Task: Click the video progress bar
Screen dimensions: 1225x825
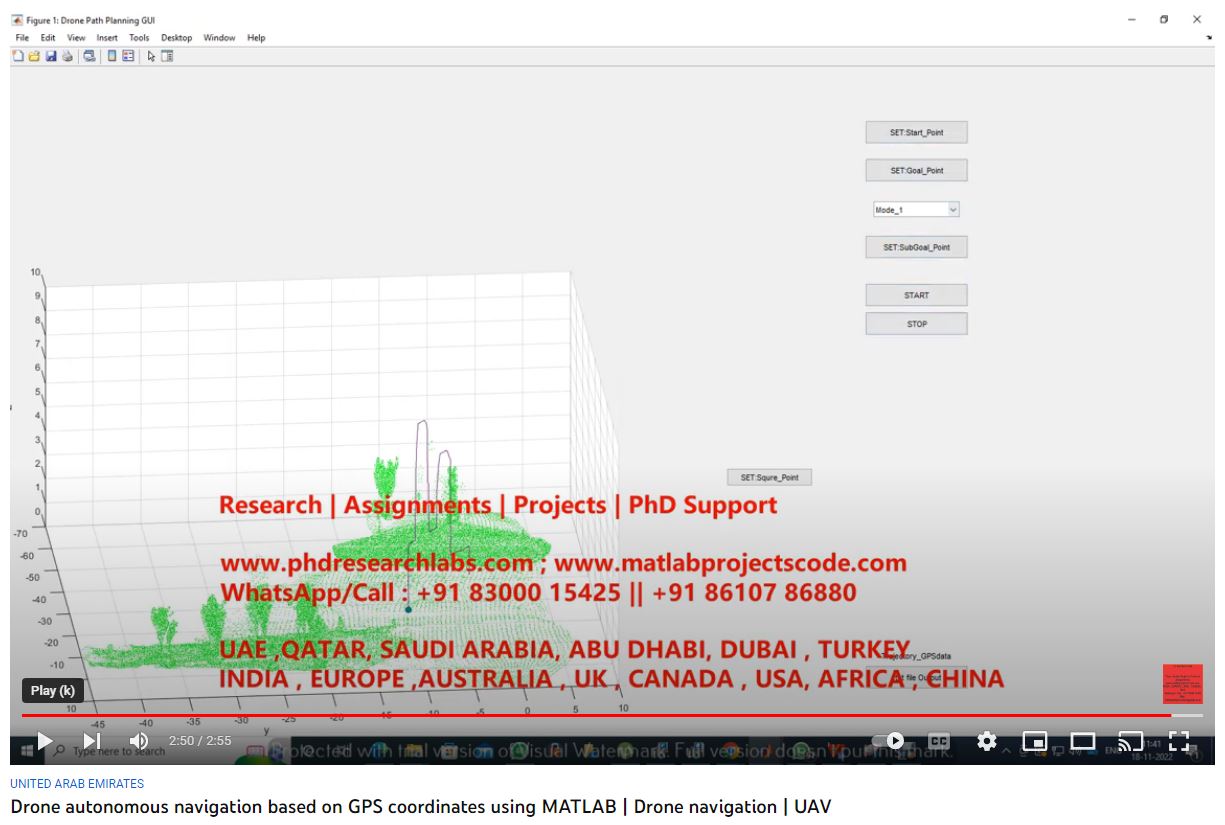Action: [612, 715]
